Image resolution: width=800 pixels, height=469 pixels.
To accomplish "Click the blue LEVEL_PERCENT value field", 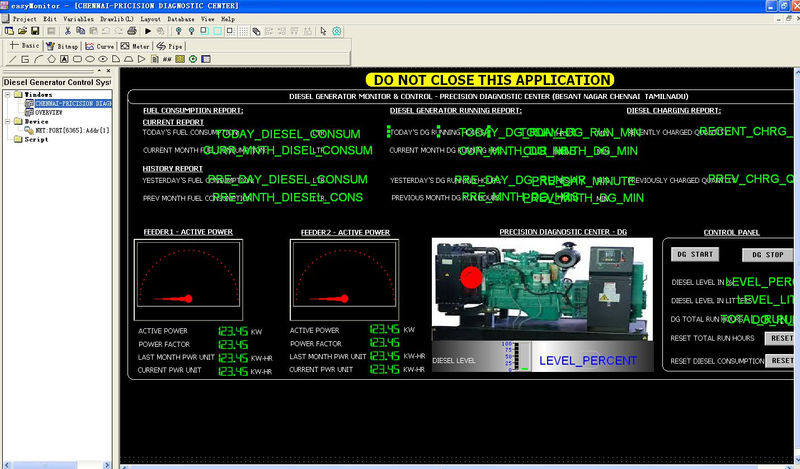I will click(x=588, y=360).
